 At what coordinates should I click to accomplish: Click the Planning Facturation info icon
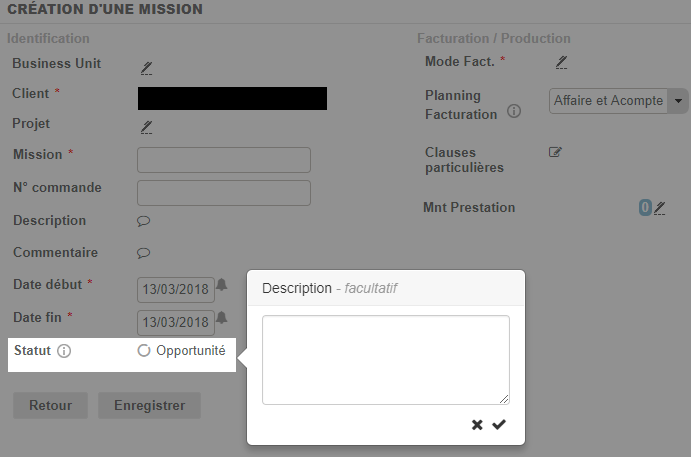tap(514, 111)
